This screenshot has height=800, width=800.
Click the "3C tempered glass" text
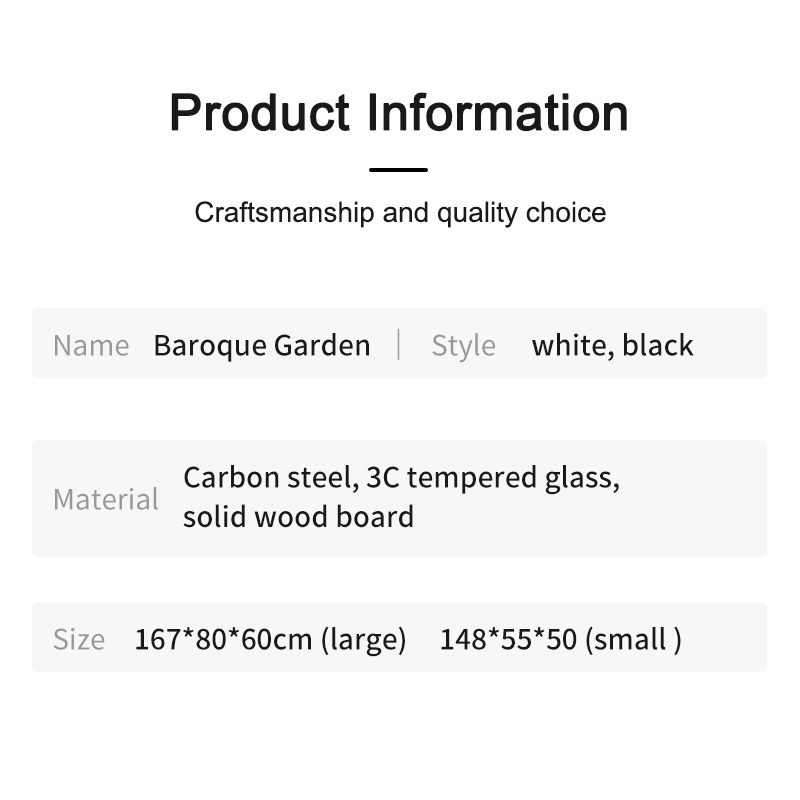click(492, 477)
